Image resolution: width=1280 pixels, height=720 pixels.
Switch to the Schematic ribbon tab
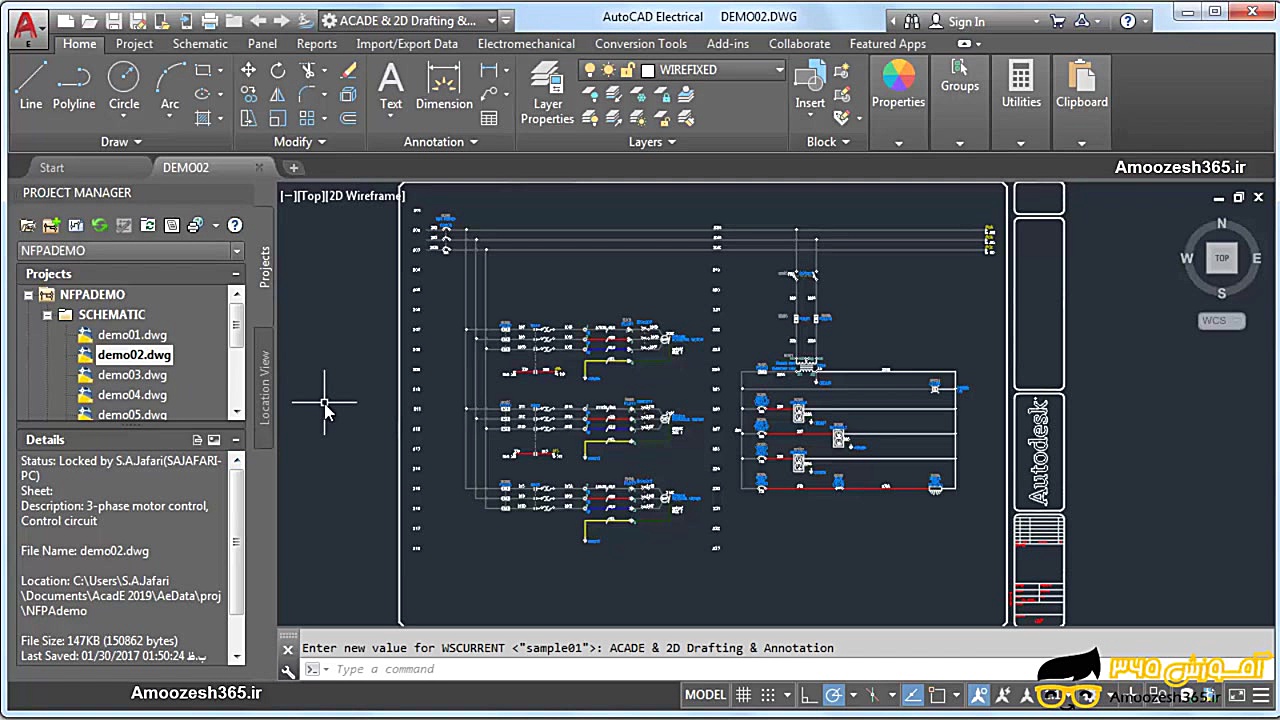200,44
